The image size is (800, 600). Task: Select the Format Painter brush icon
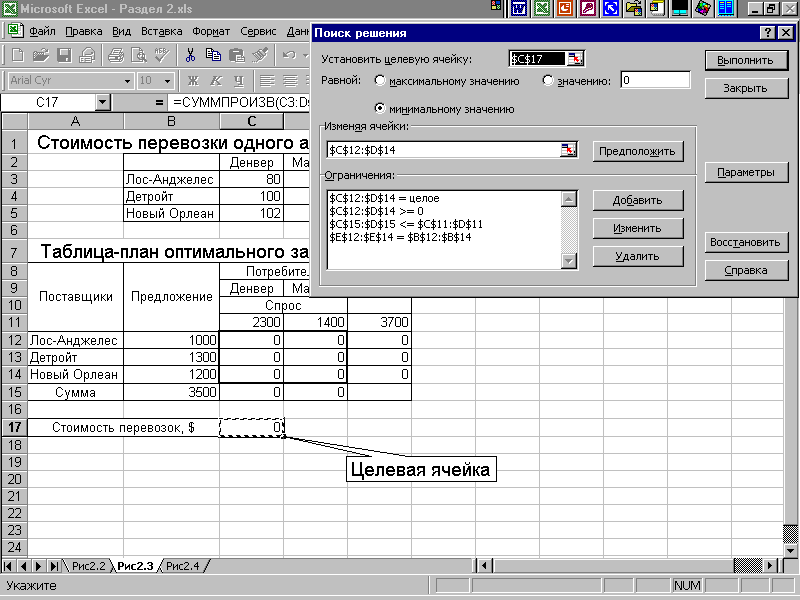coord(260,55)
